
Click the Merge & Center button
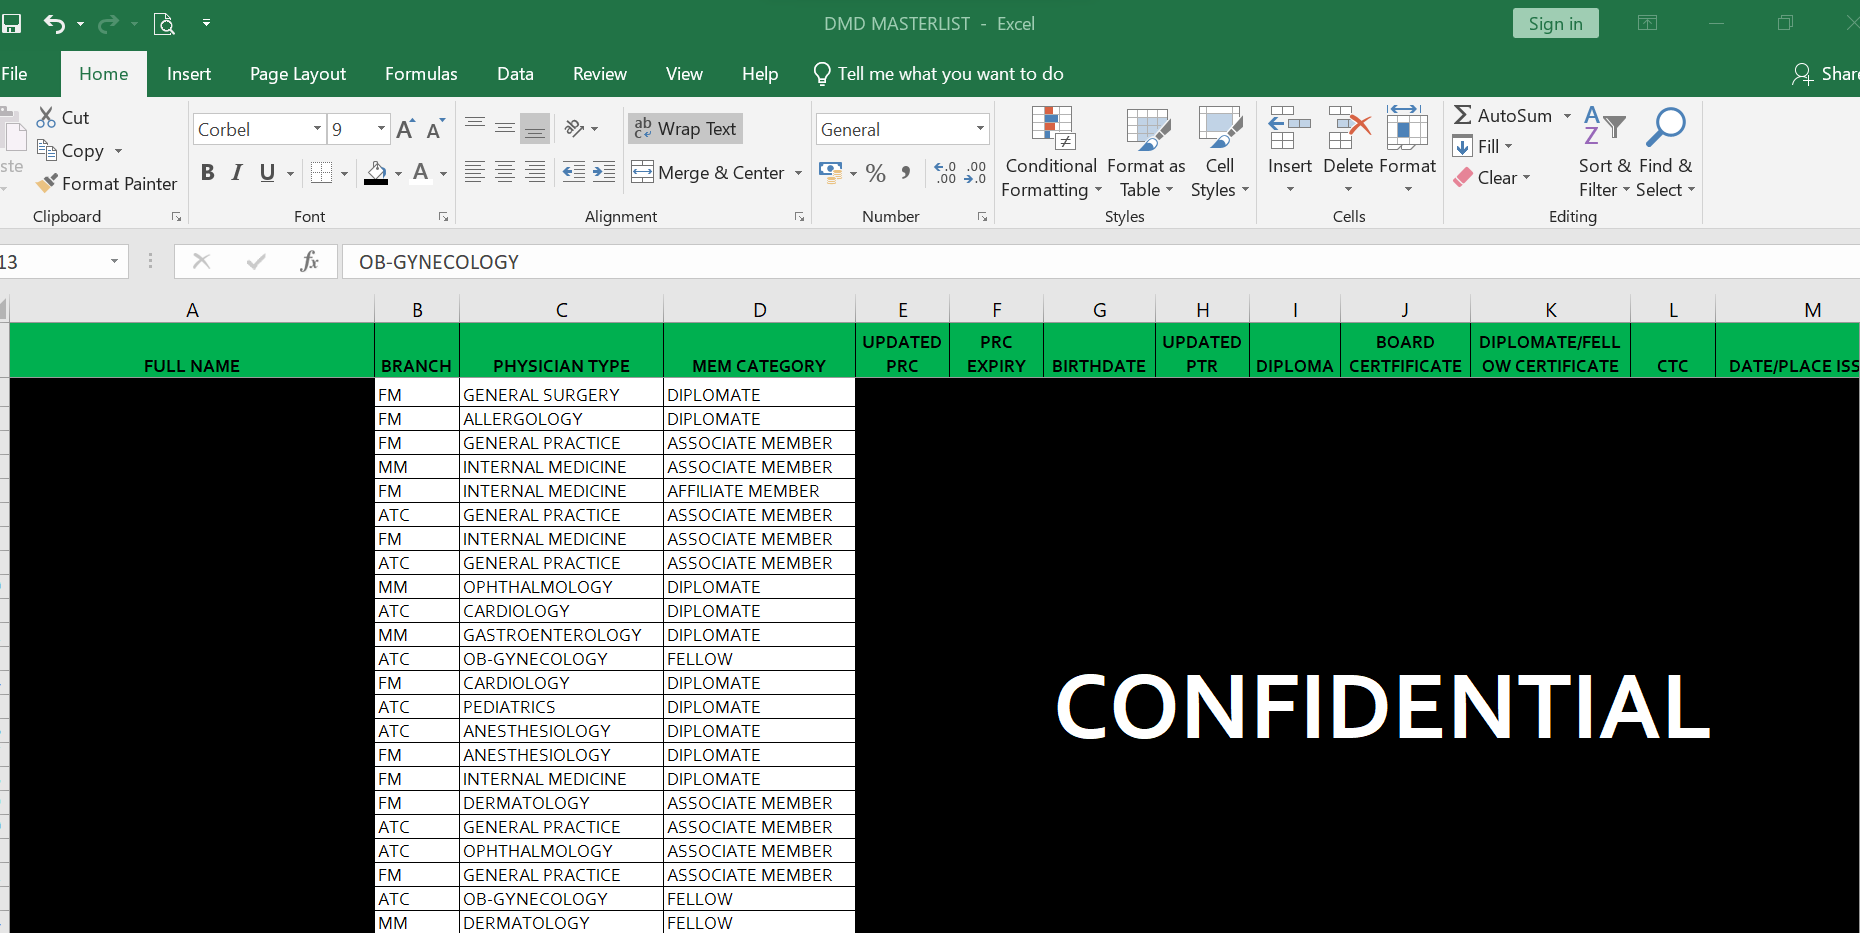click(708, 173)
